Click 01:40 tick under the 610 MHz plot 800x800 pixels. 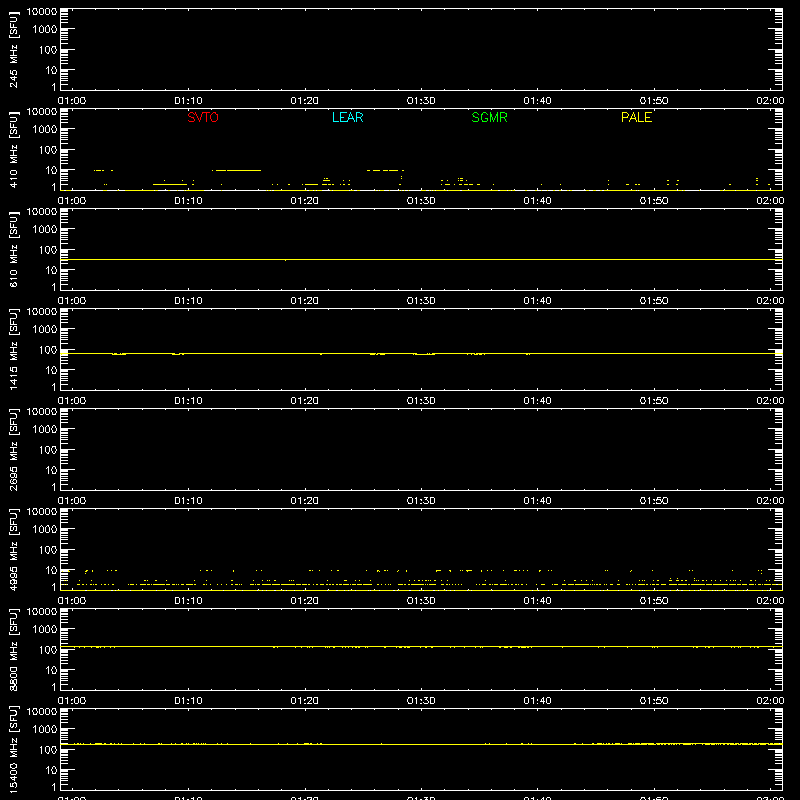(537, 301)
